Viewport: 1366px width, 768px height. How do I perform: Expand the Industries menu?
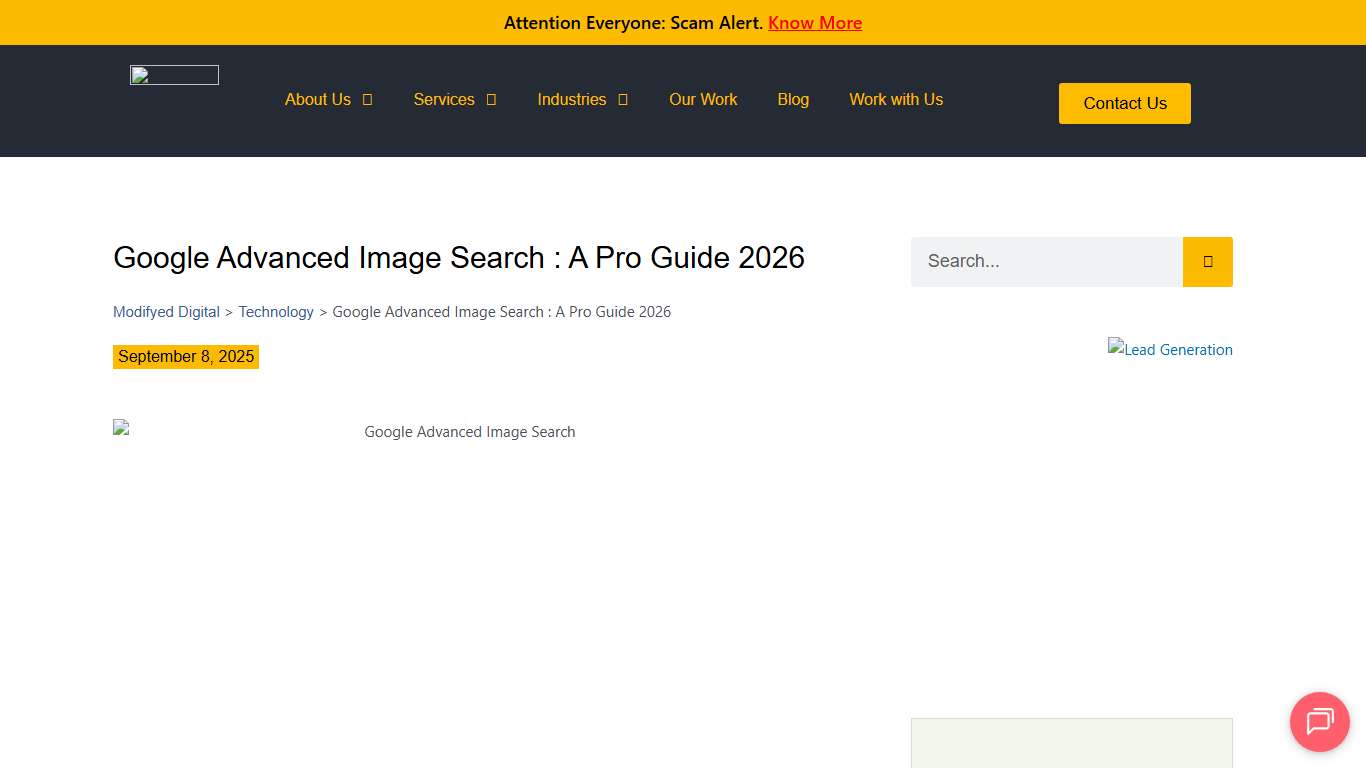click(x=571, y=99)
